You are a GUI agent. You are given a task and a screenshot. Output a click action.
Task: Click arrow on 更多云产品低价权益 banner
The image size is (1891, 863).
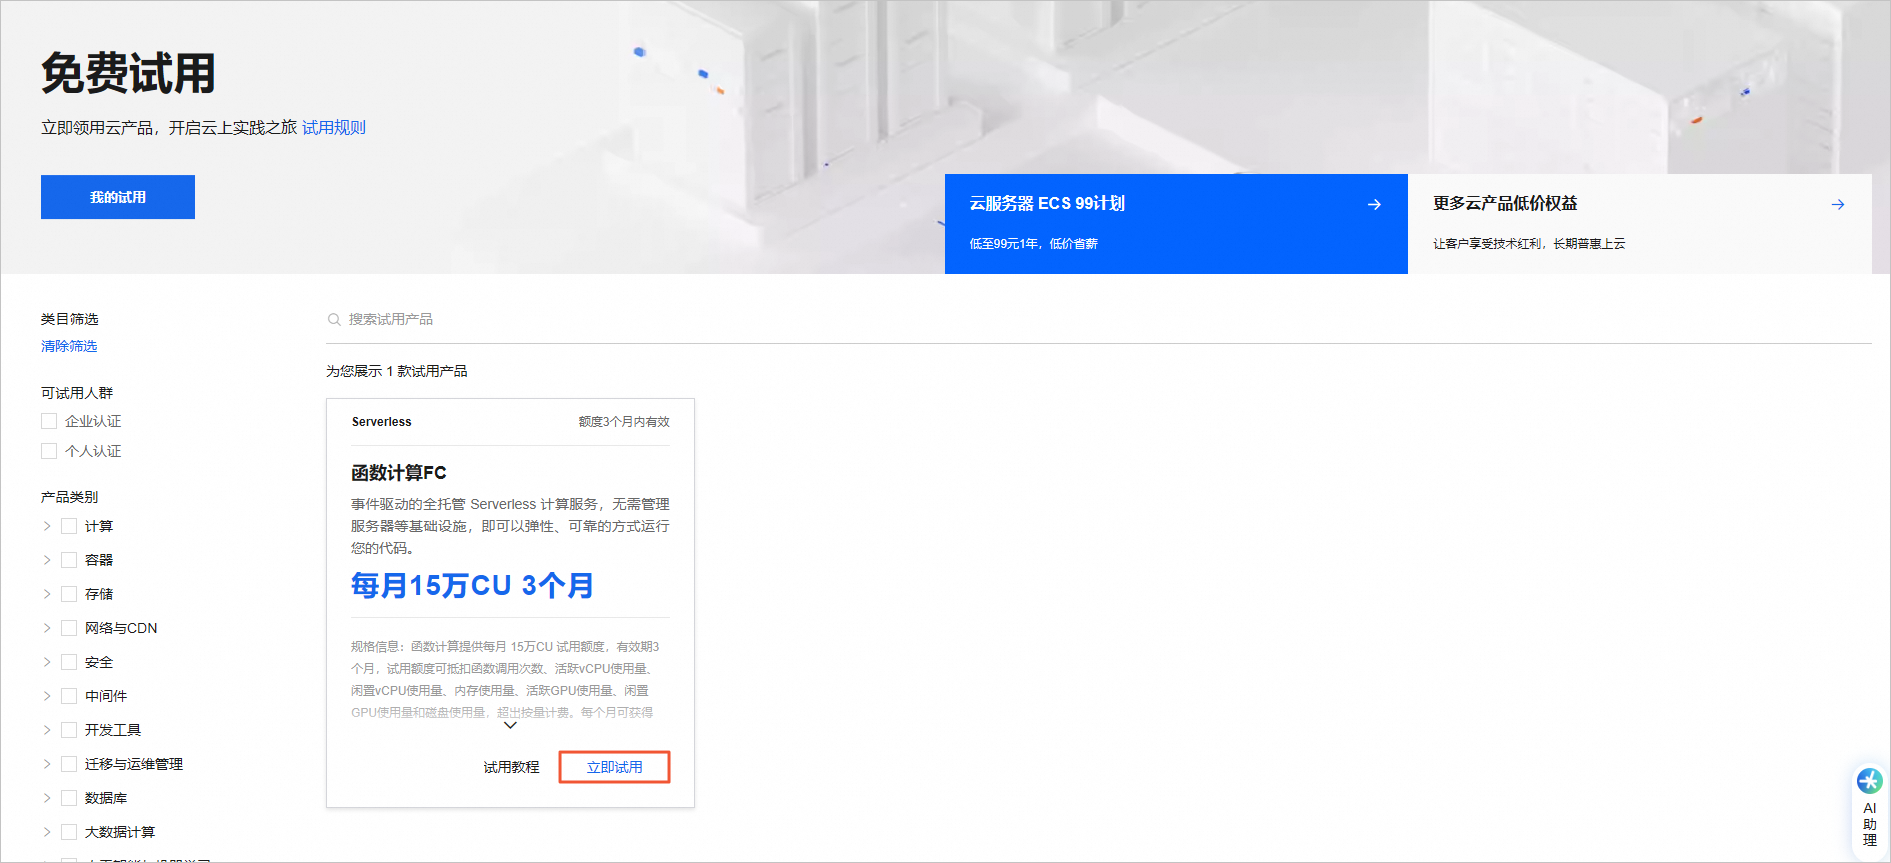[x=1838, y=204]
